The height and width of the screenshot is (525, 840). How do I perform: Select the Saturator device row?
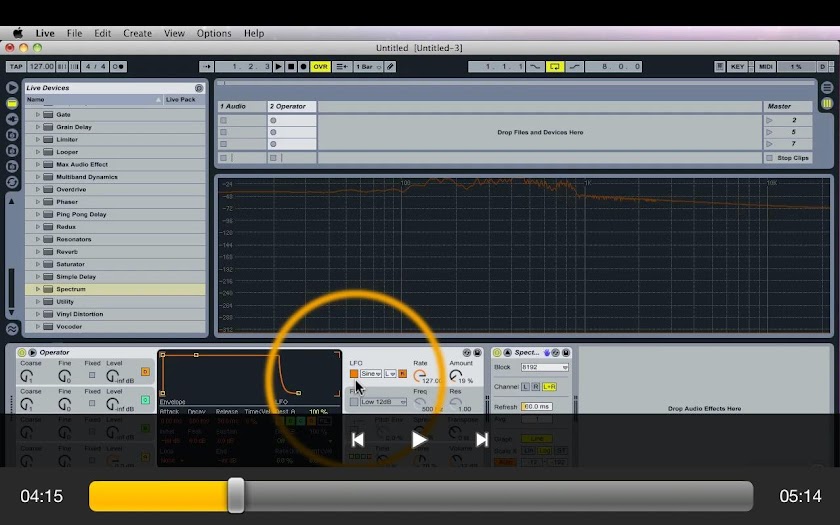[115, 264]
